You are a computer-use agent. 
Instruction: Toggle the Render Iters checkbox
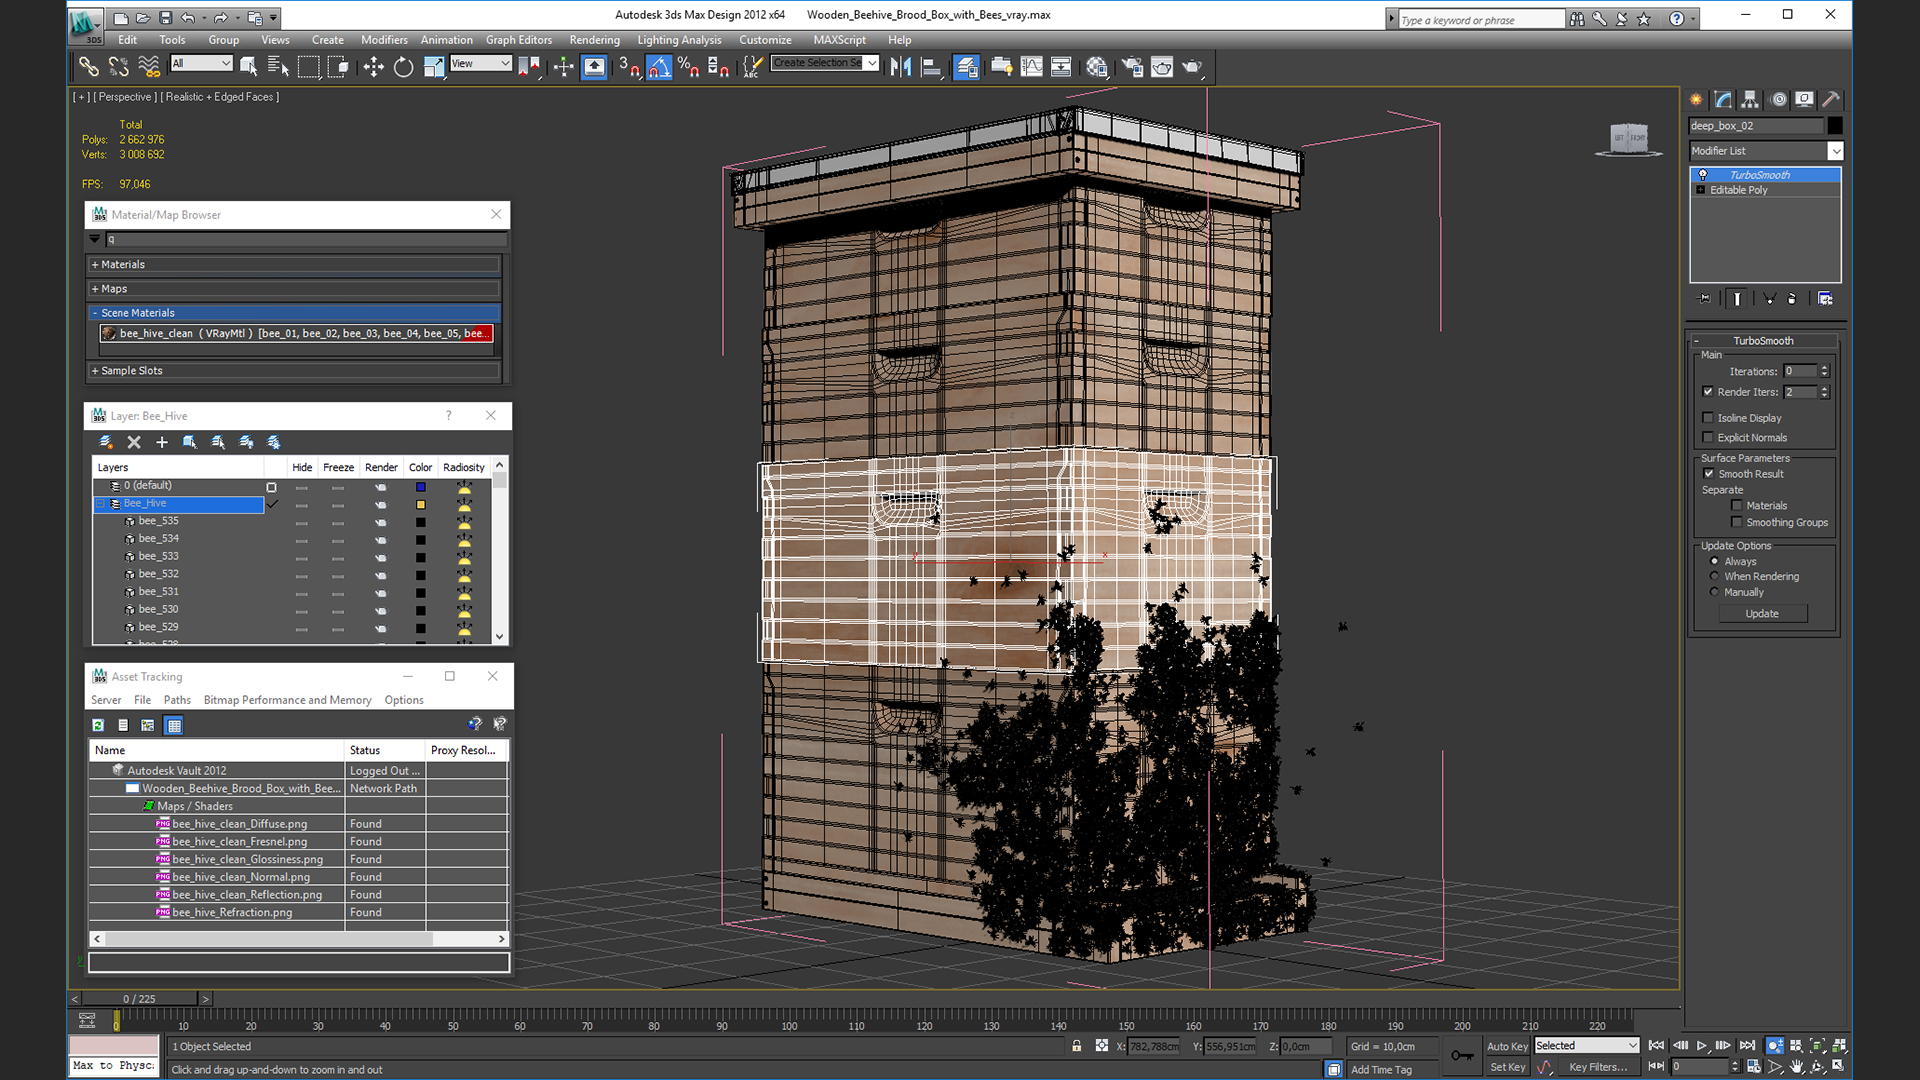pos(1708,392)
